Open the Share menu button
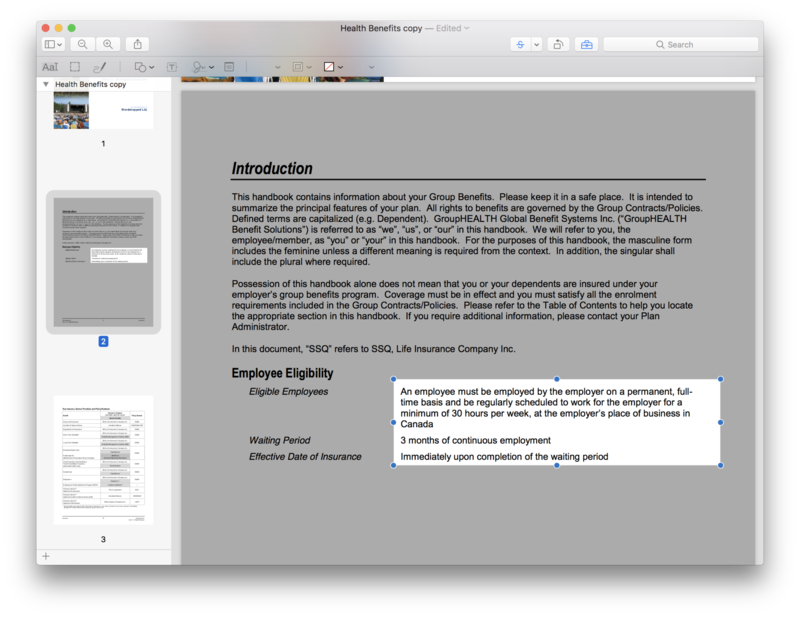The height and width of the screenshot is (617, 800). (x=138, y=44)
